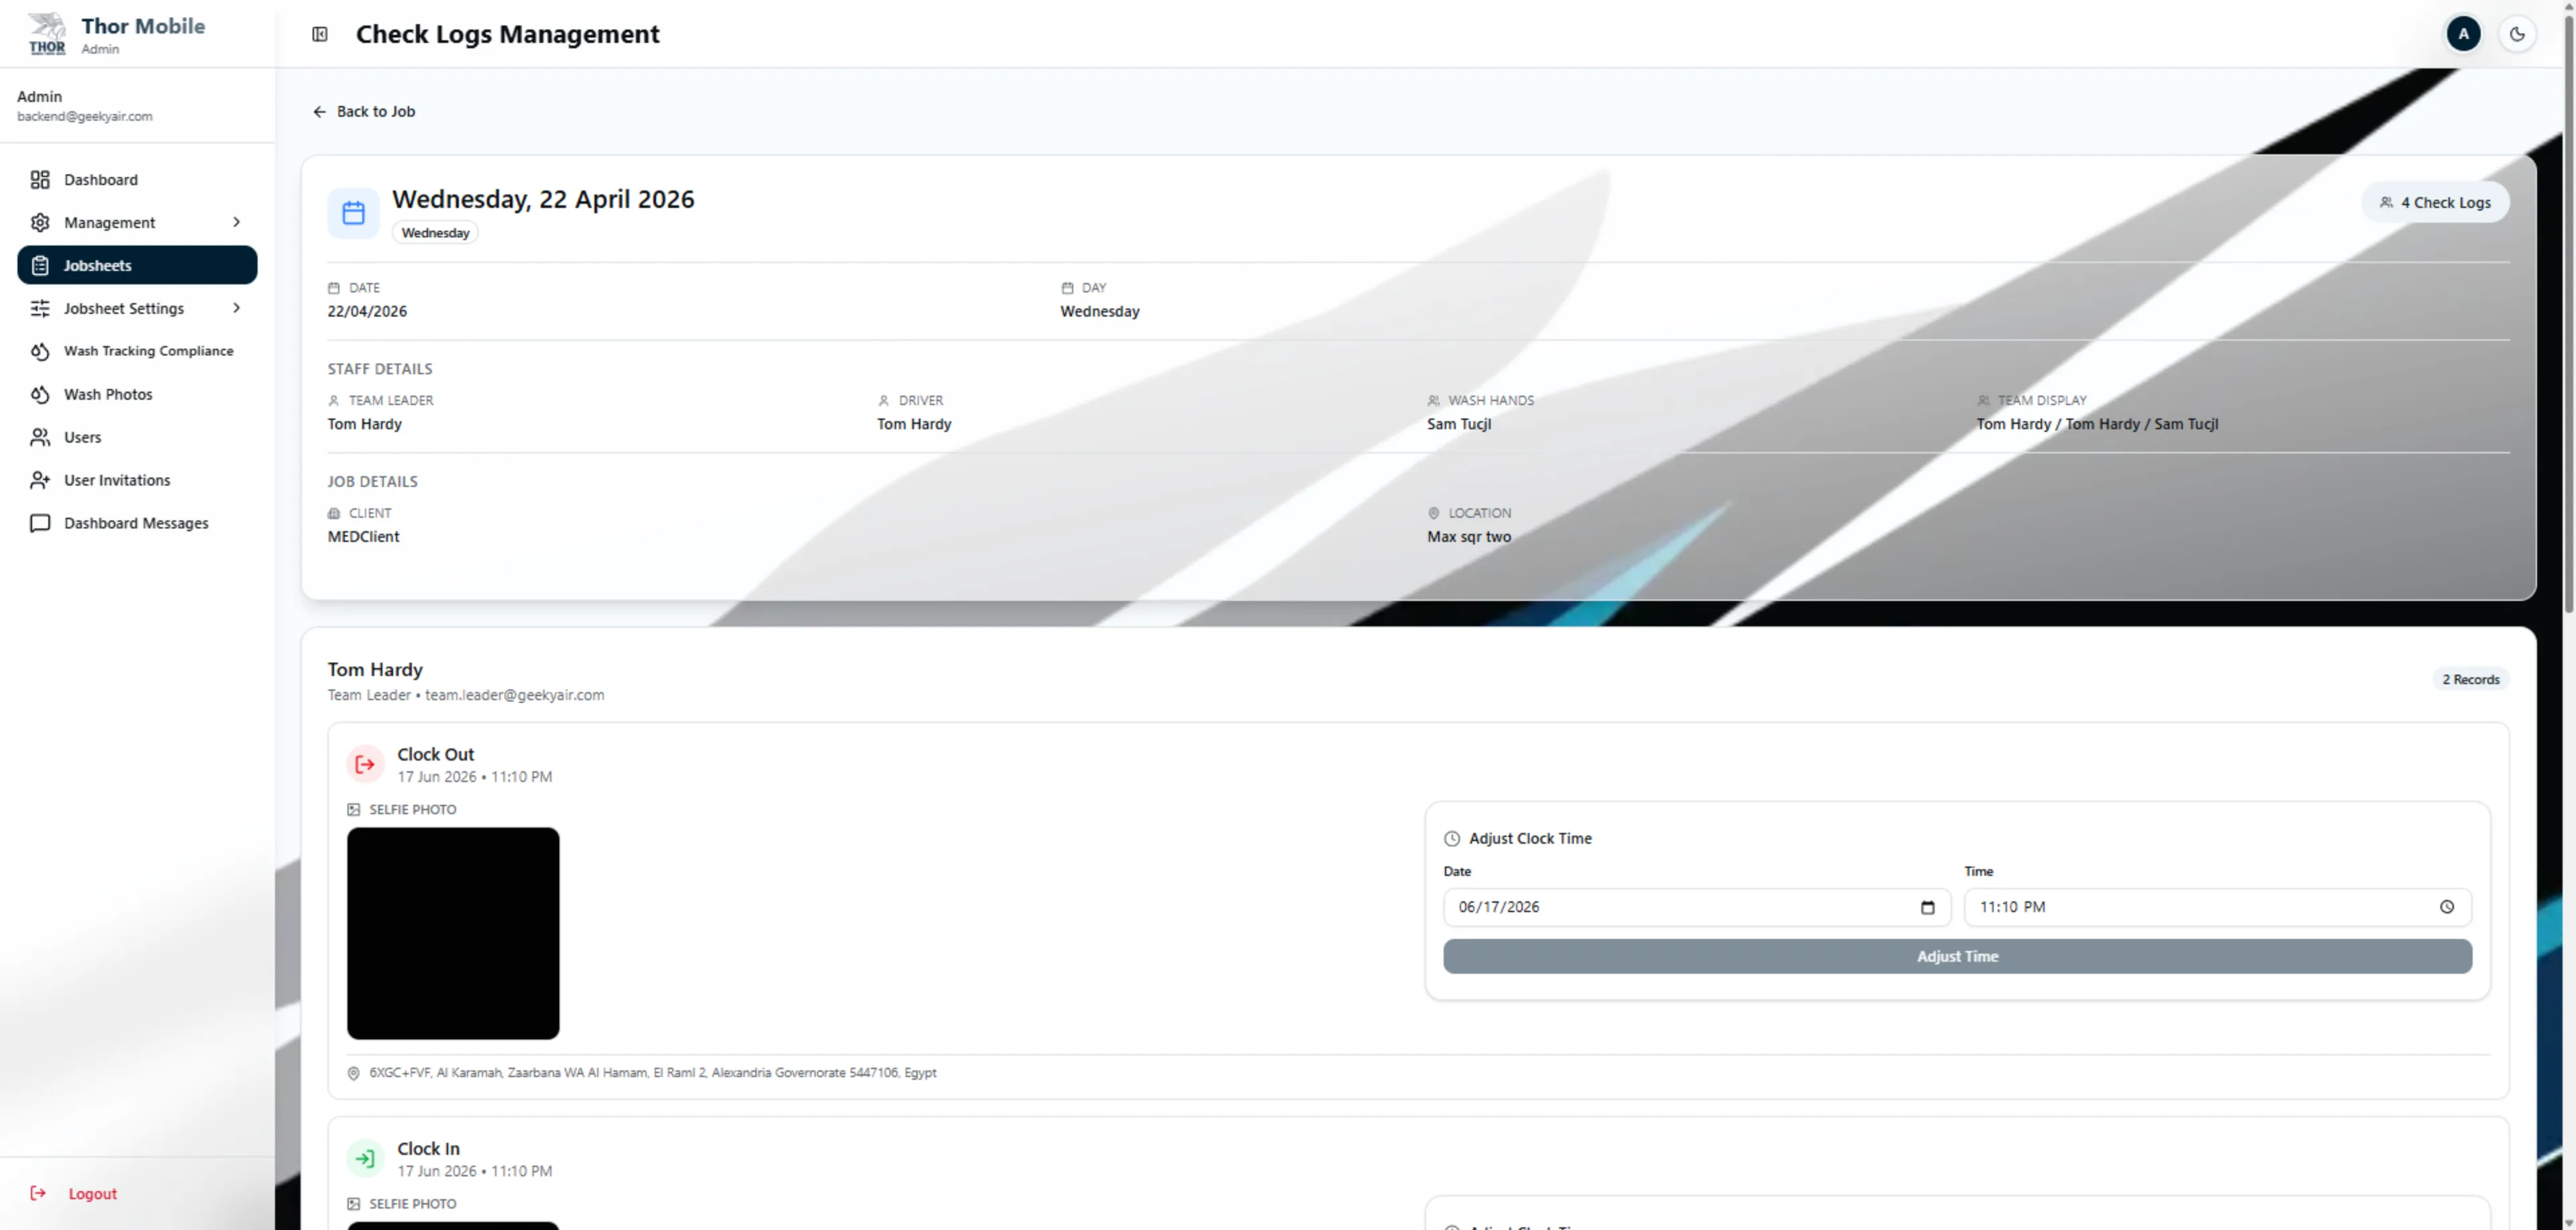Click the image icon beside first SELFIE PHOTO label

[x=353, y=810]
